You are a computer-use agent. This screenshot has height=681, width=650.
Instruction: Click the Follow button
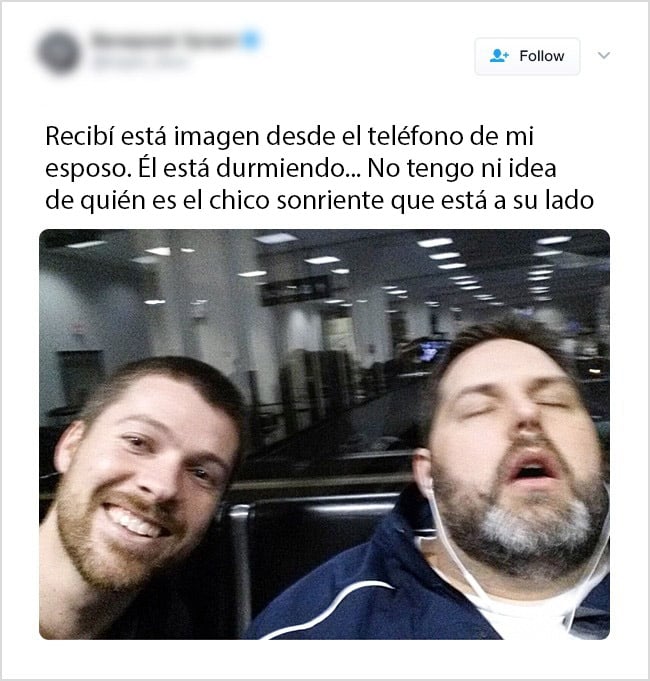[x=527, y=56]
